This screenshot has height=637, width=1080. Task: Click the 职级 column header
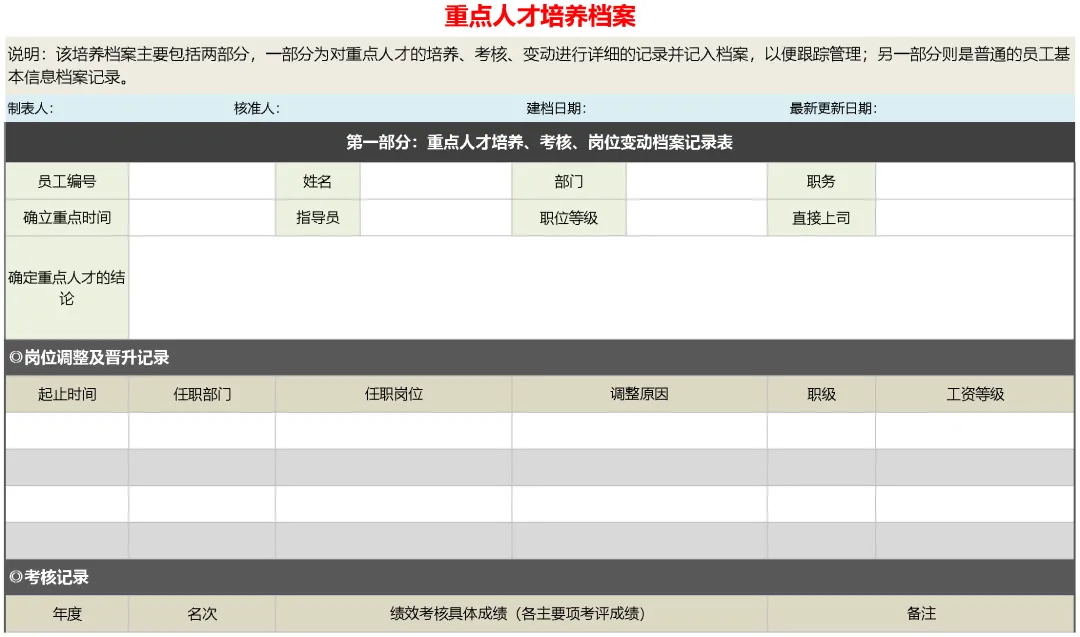click(x=821, y=394)
